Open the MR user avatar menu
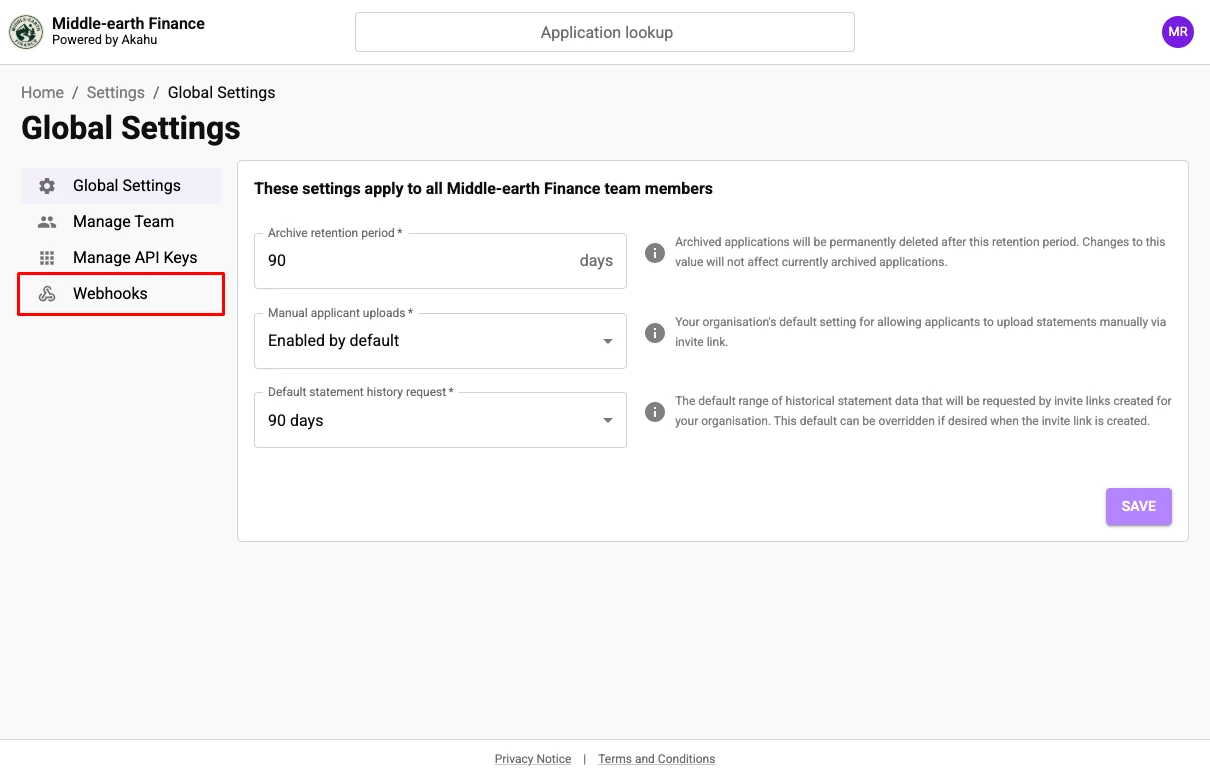The image size is (1210, 780). (x=1177, y=32)
